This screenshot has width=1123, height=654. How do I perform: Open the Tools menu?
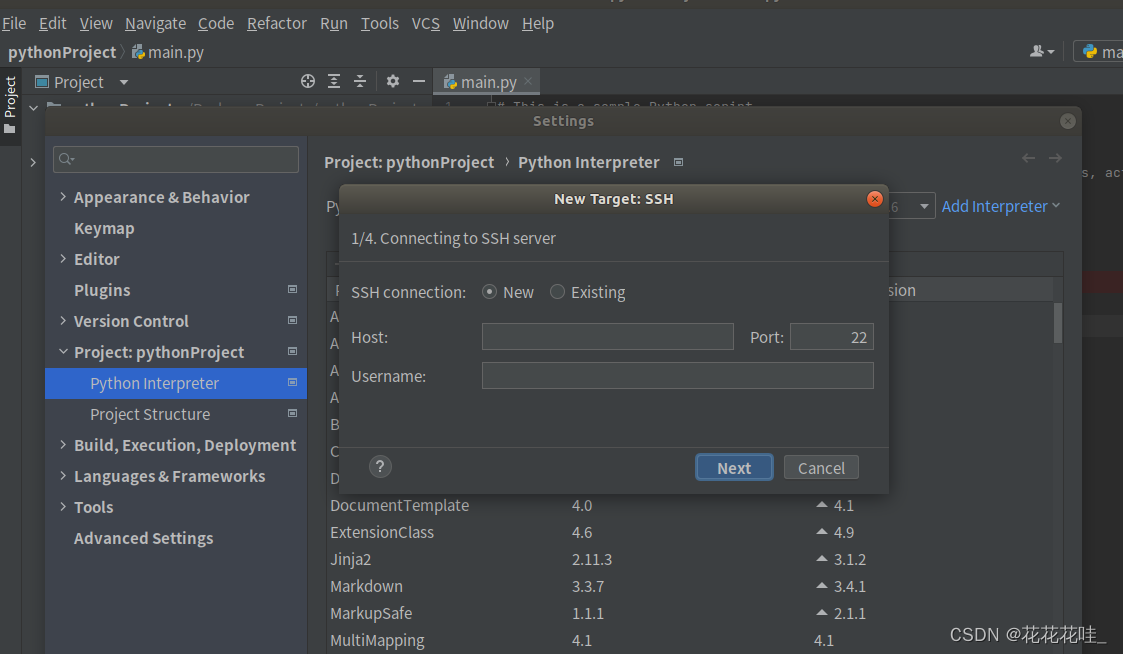[x=380, y=24]
